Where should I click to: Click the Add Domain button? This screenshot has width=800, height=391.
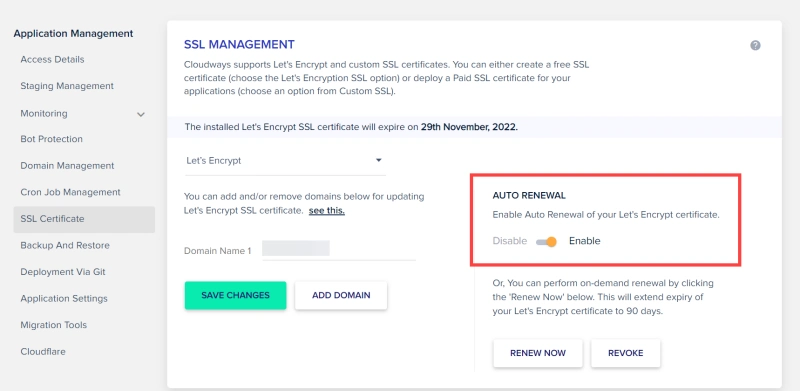(x=341, y=295)
